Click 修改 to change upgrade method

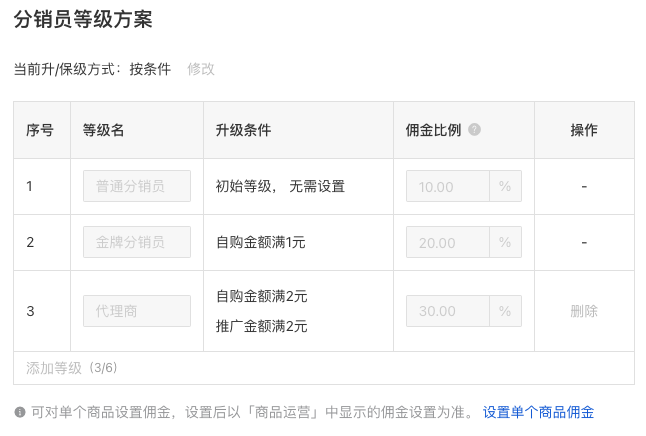click(x=201, y=69)
